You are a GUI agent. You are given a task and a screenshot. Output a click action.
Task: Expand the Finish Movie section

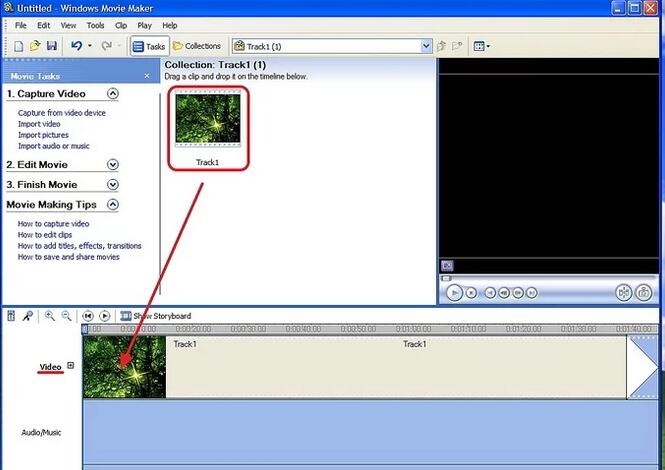tap(113, 184)
